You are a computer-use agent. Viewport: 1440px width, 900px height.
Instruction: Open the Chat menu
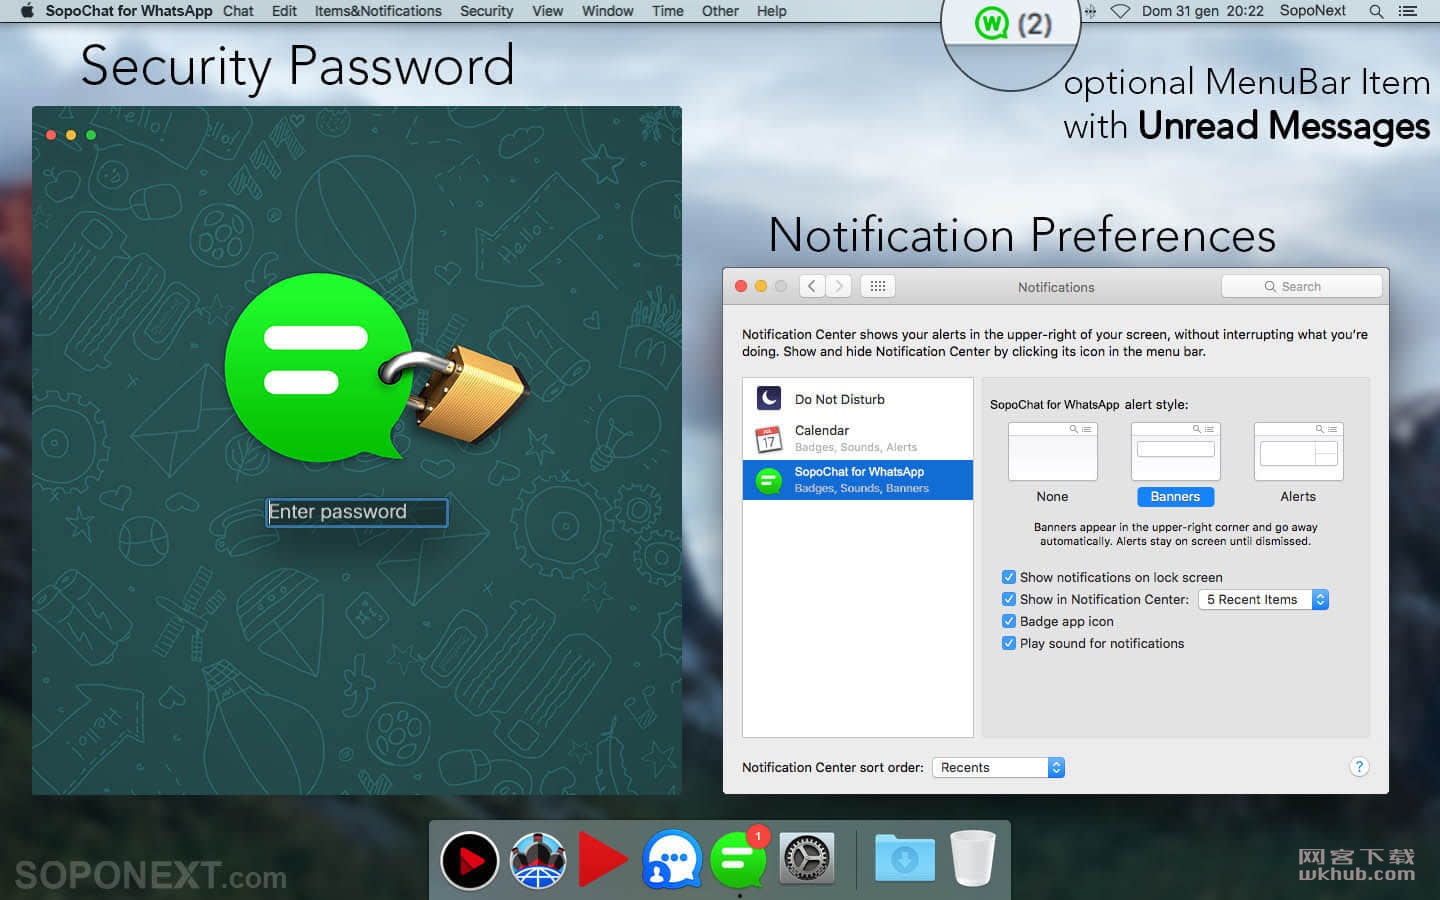click(x=238, y=11)
